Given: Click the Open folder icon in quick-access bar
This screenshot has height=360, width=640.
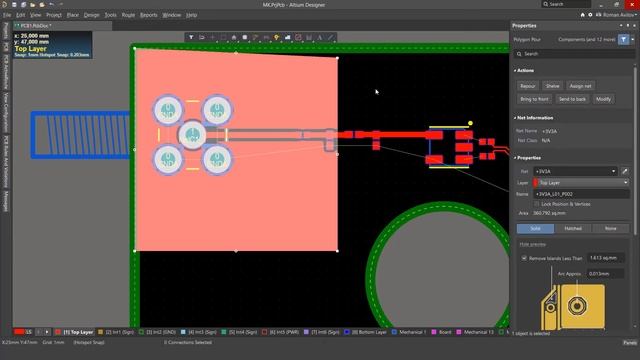Looking at the screenshot, I should 32,4.
